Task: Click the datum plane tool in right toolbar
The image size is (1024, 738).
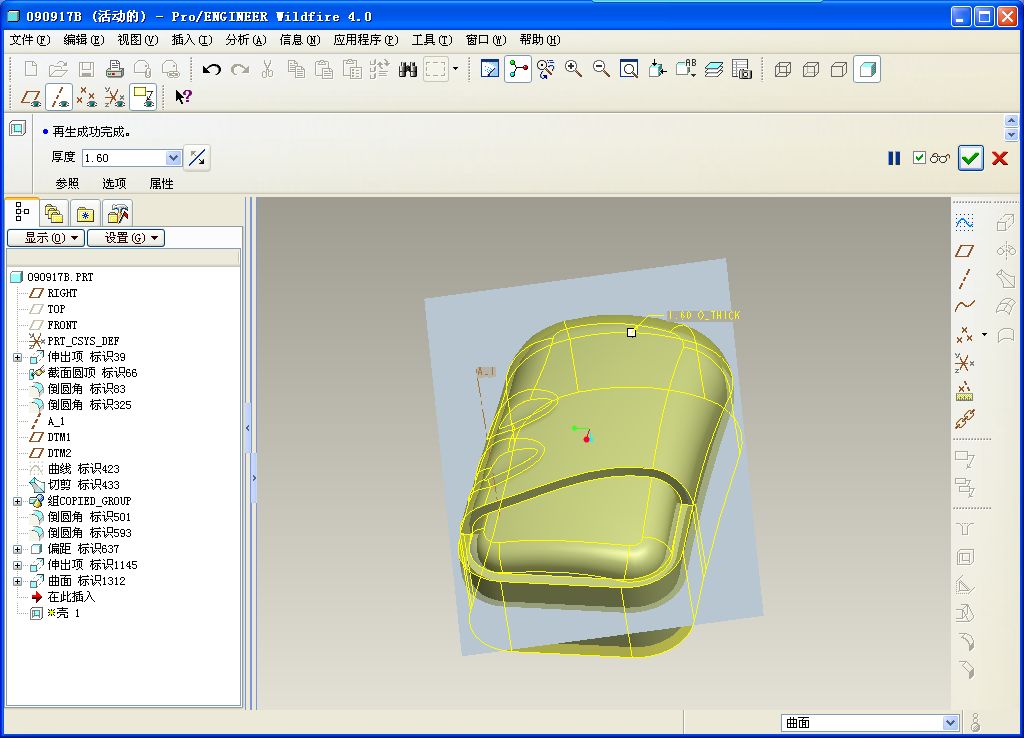Action: coord(965,251)
